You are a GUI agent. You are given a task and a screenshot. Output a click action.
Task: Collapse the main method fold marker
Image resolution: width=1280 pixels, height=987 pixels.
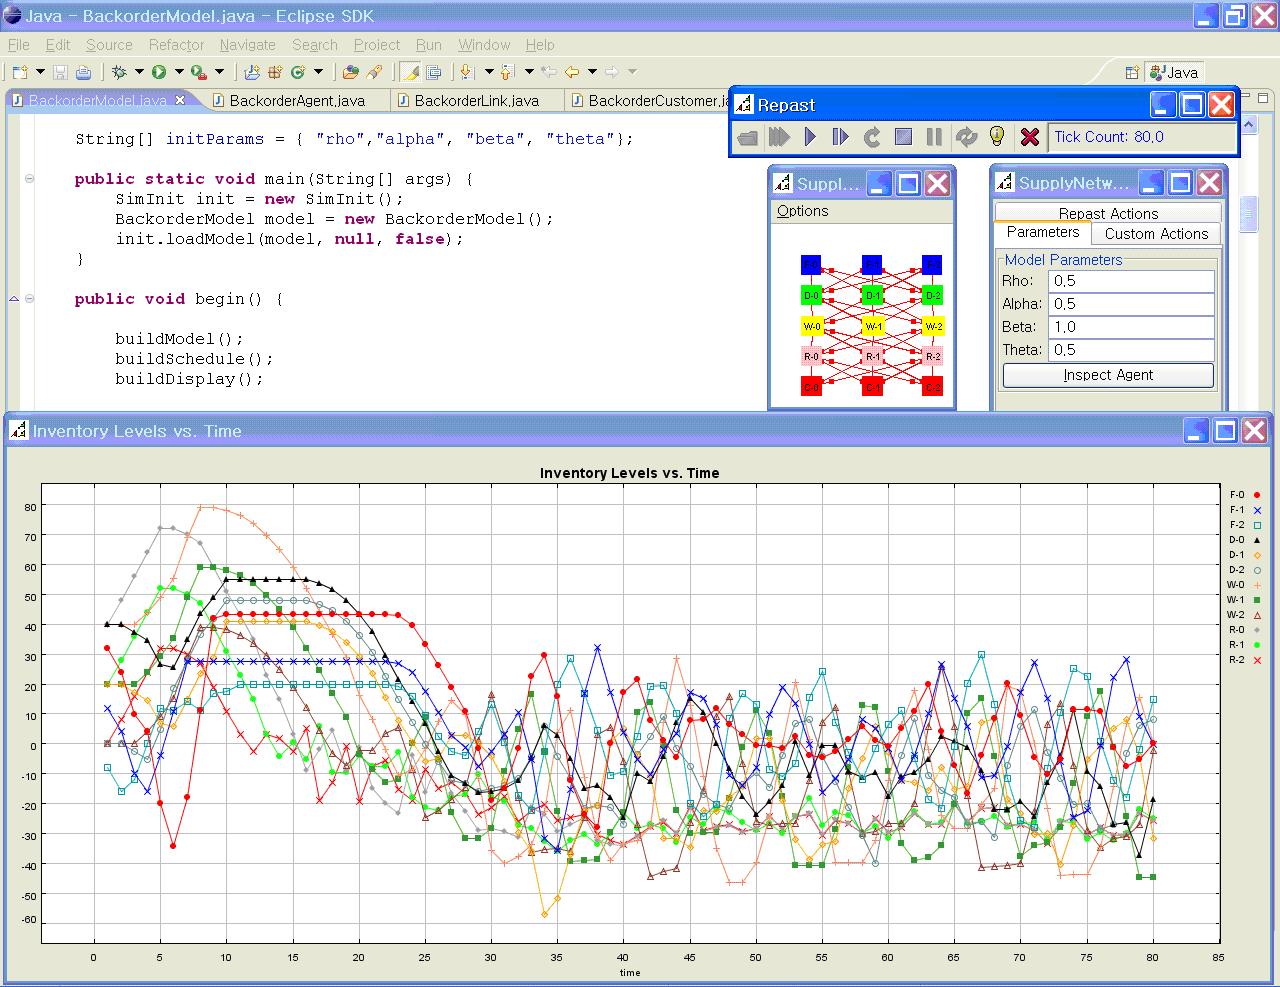click(29, 179)
